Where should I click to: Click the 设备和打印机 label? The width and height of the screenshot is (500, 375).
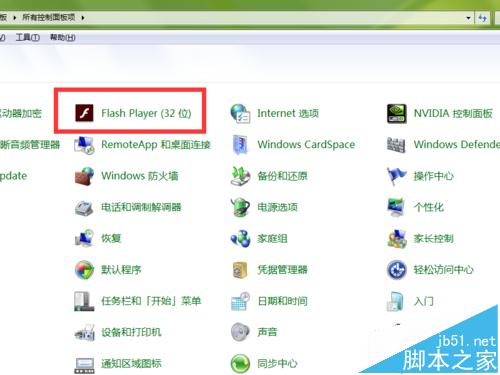click(131, 332)
